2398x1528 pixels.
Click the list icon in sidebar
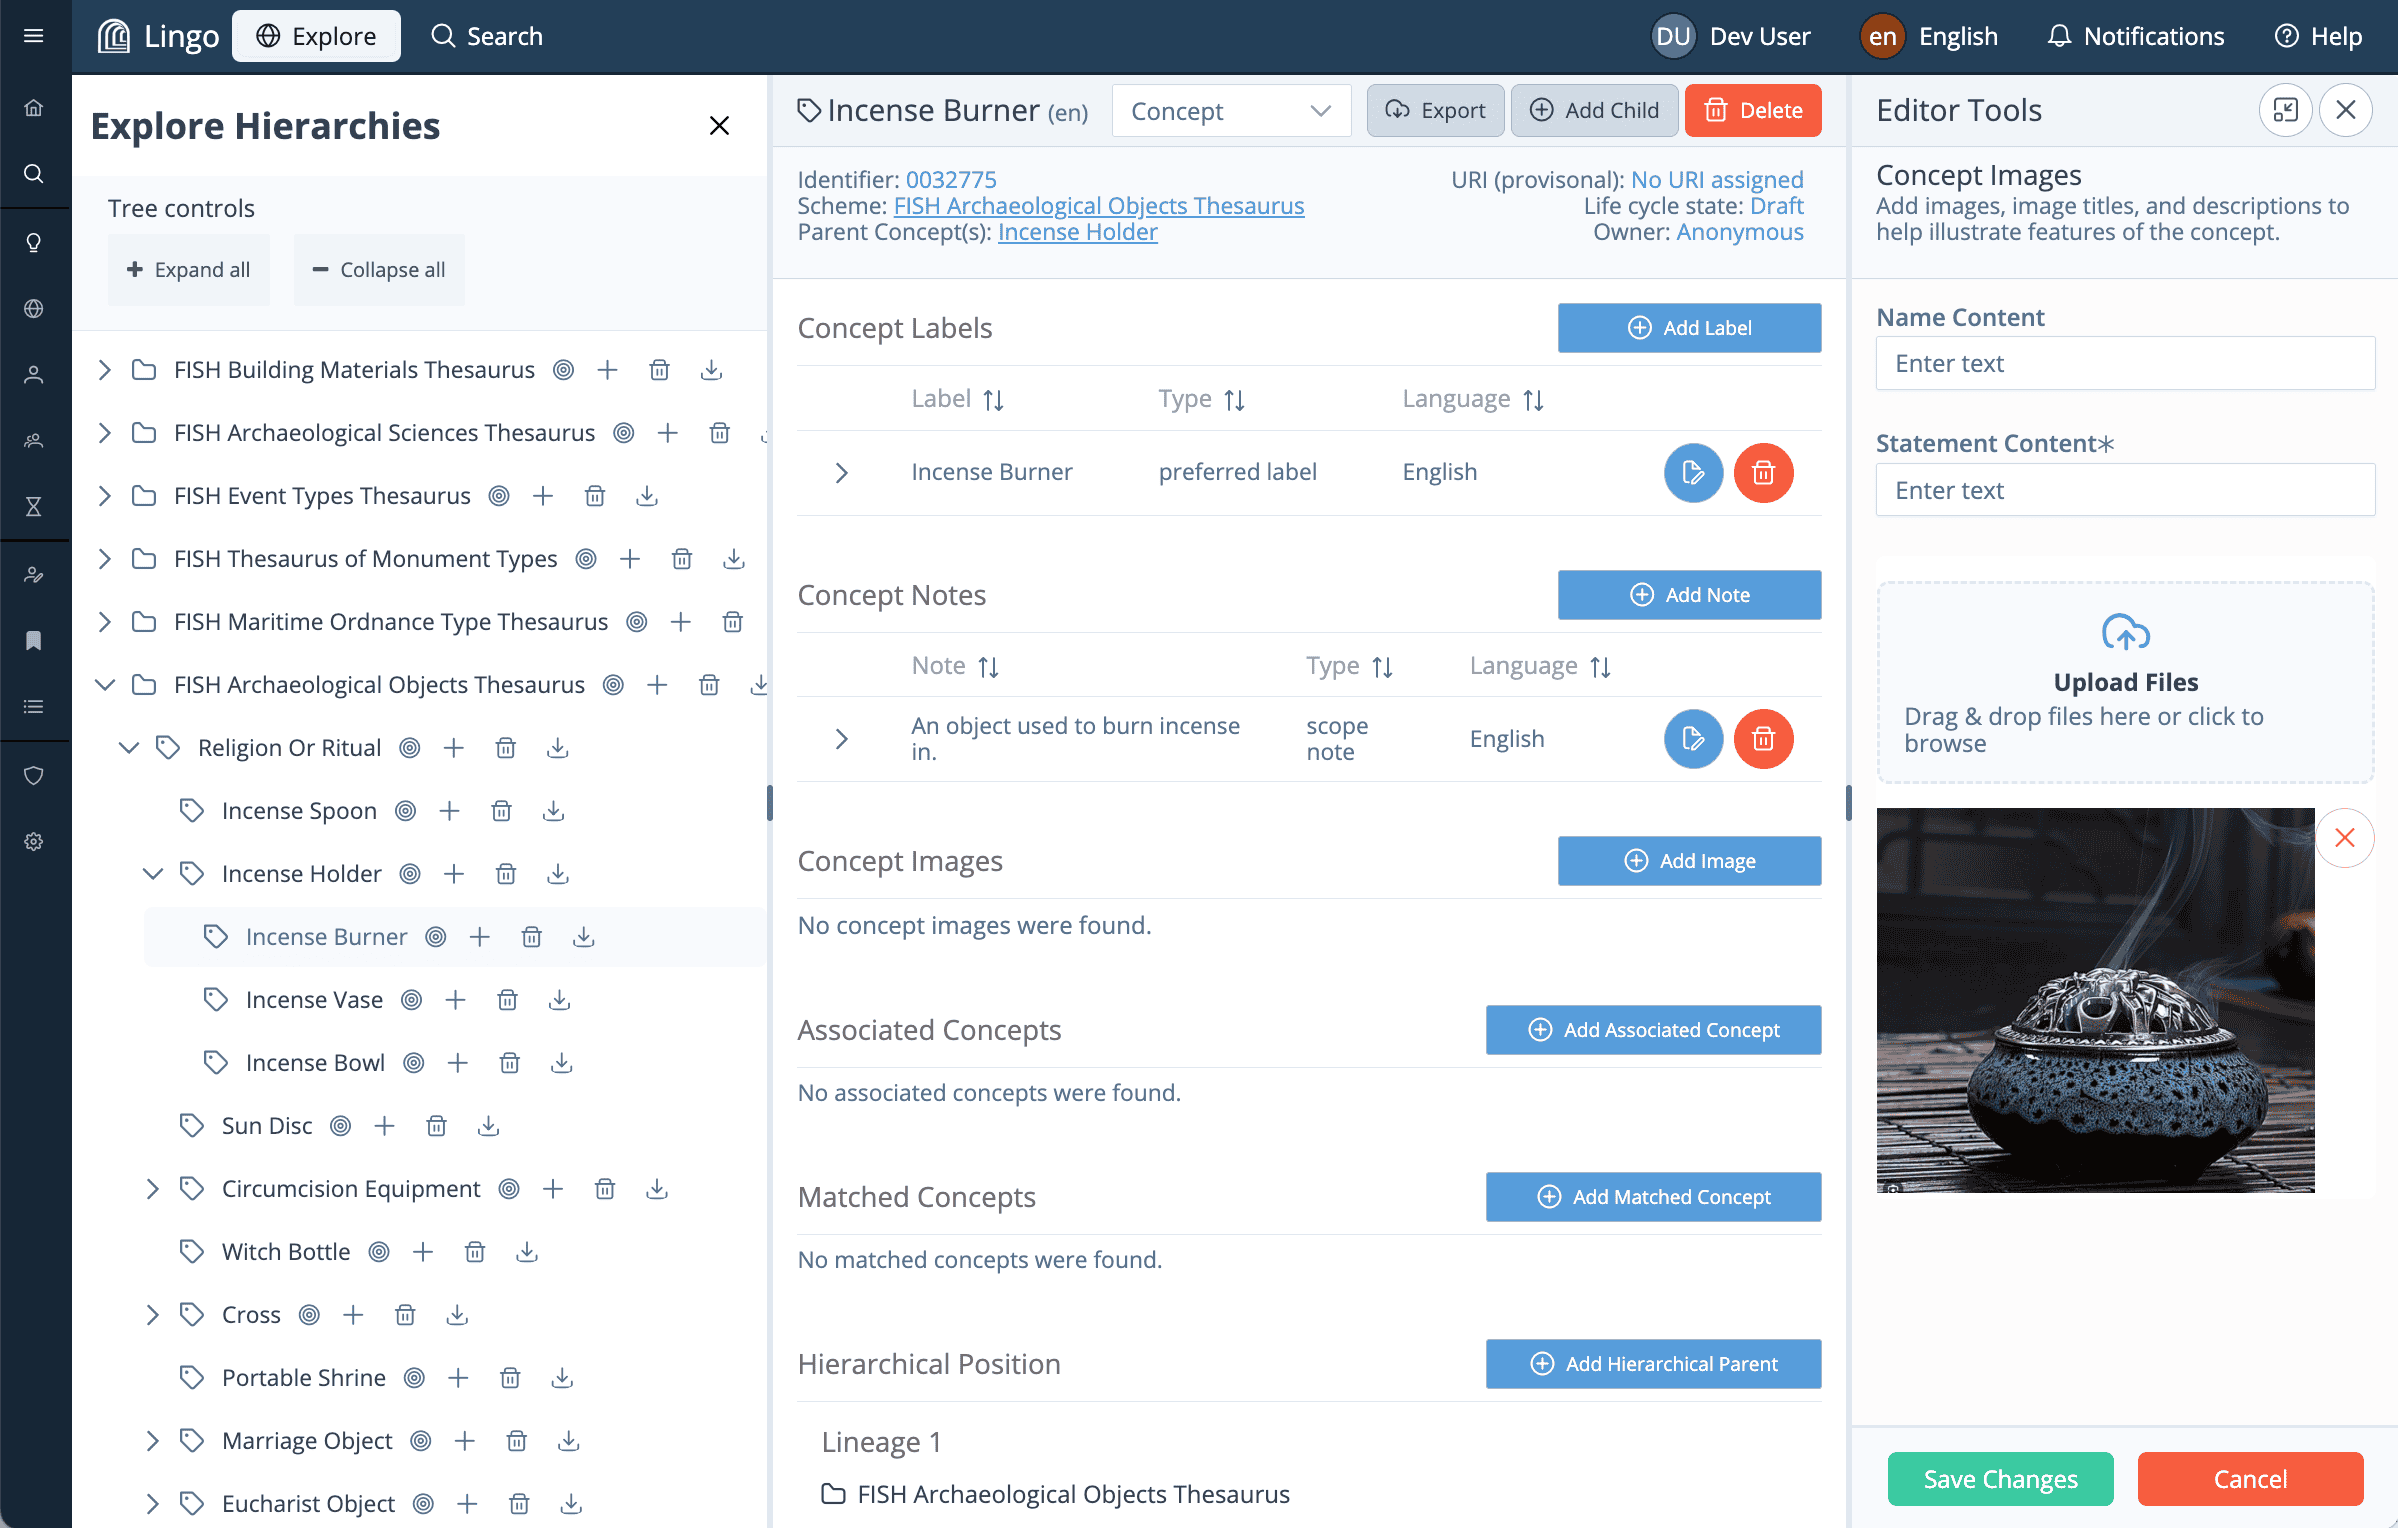[34, 707]
